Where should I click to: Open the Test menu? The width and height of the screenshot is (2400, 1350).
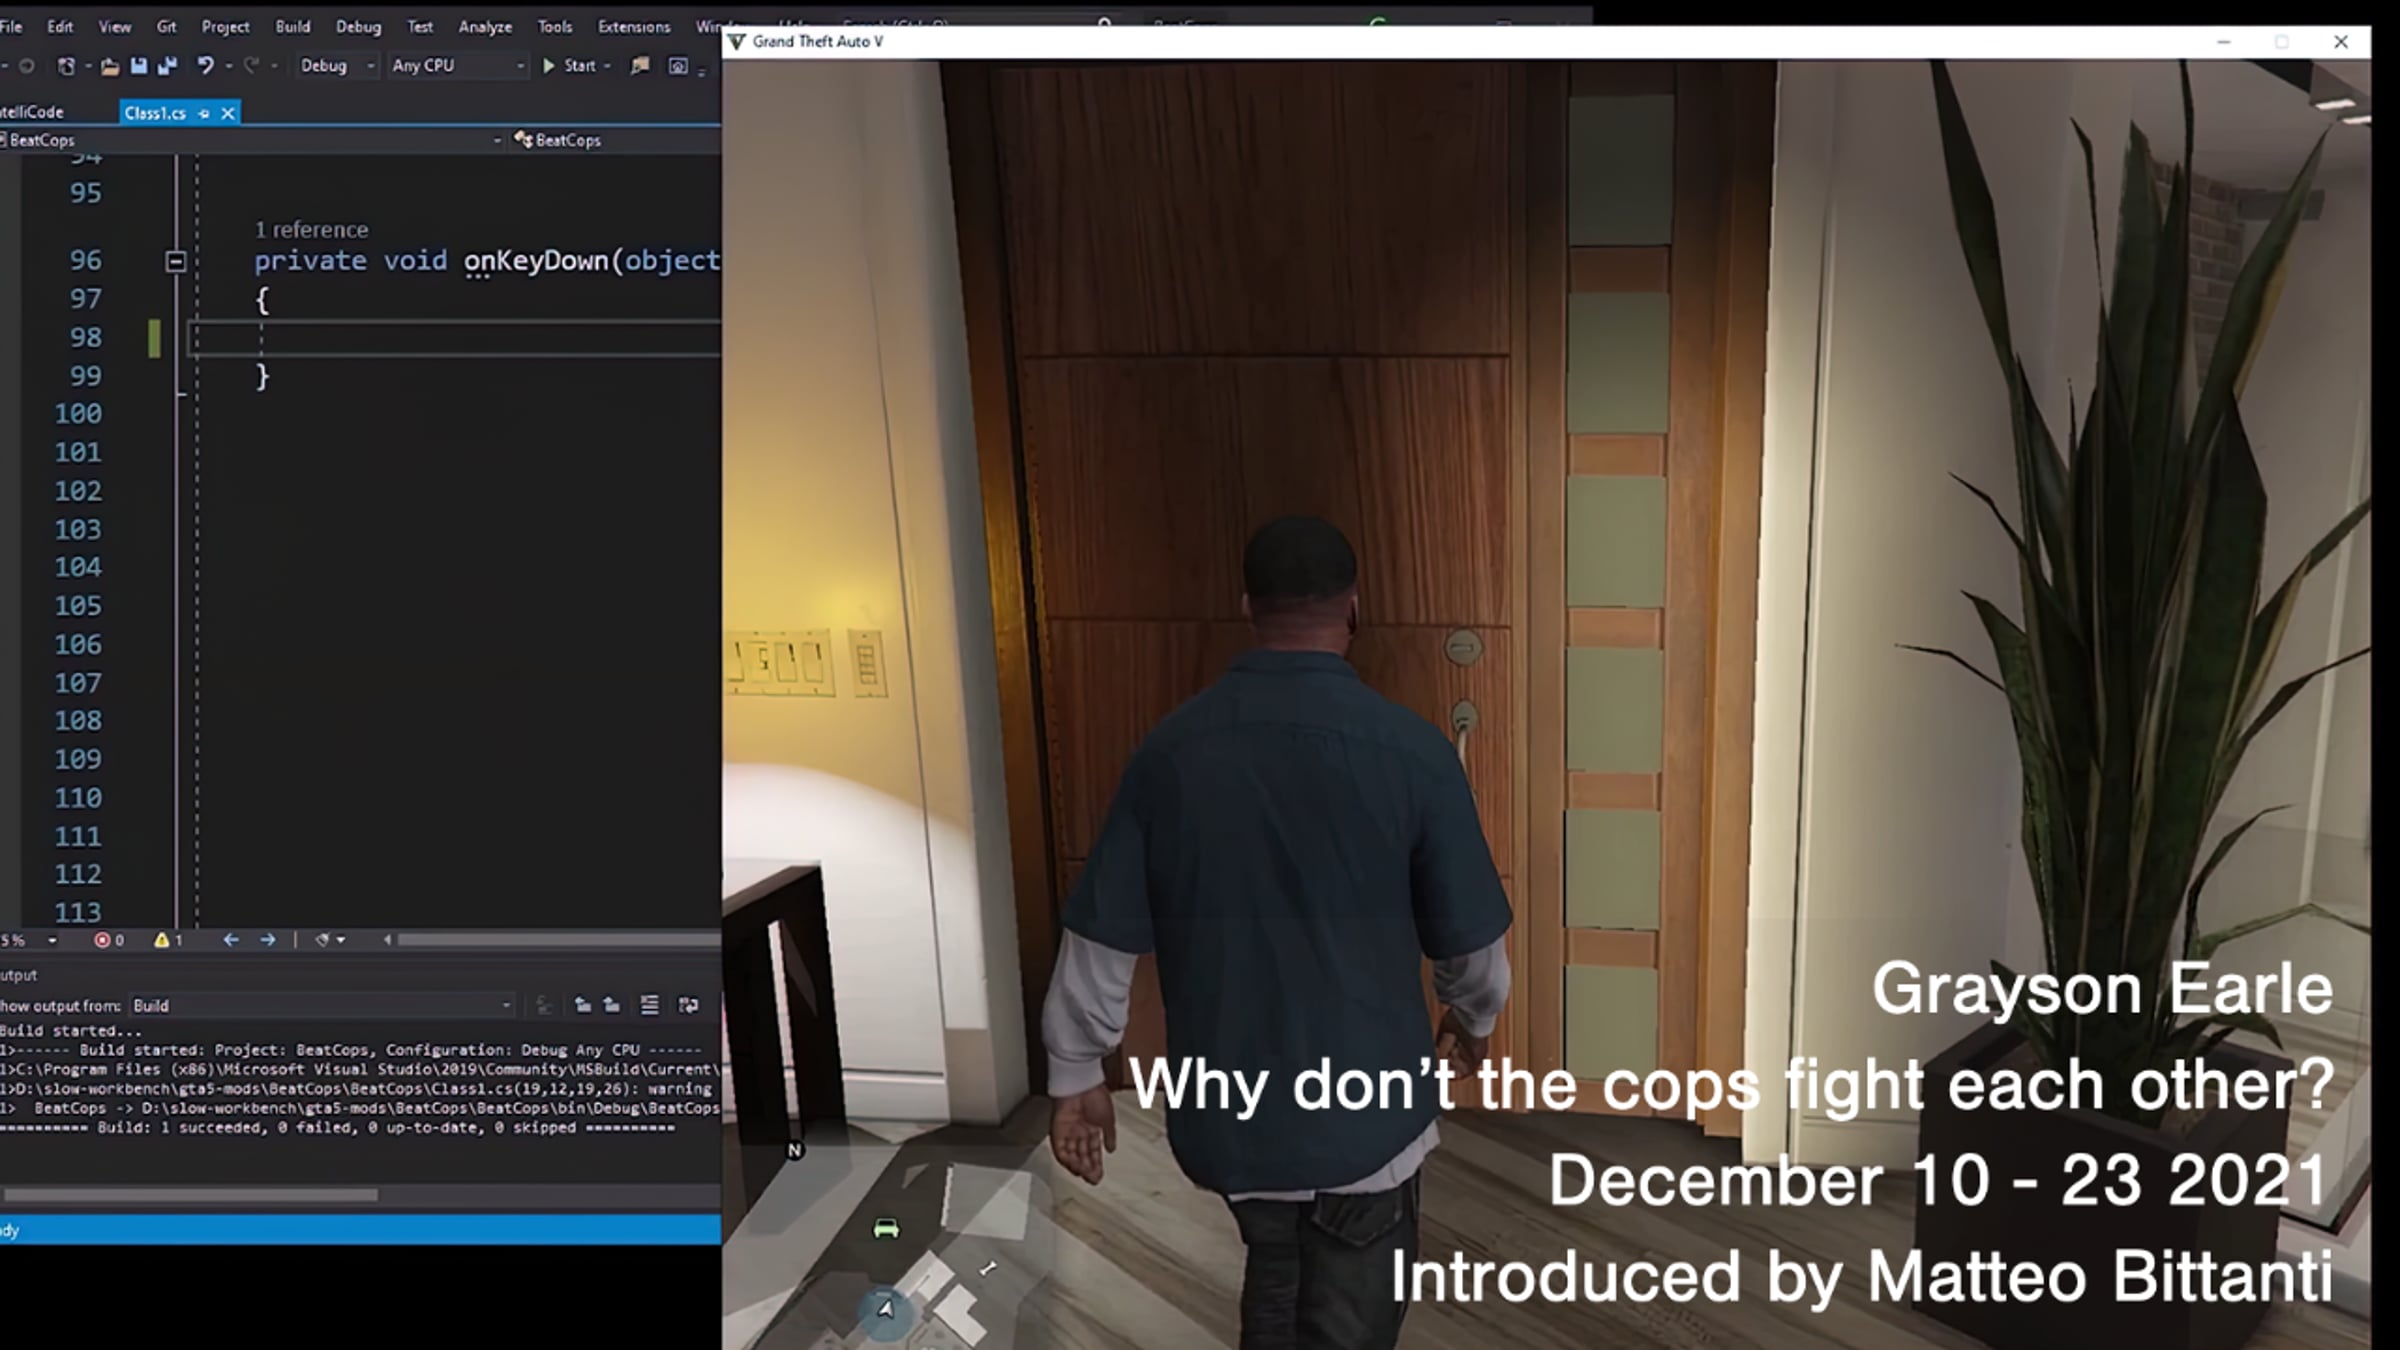pyautogui.click(x=420, y=27)
